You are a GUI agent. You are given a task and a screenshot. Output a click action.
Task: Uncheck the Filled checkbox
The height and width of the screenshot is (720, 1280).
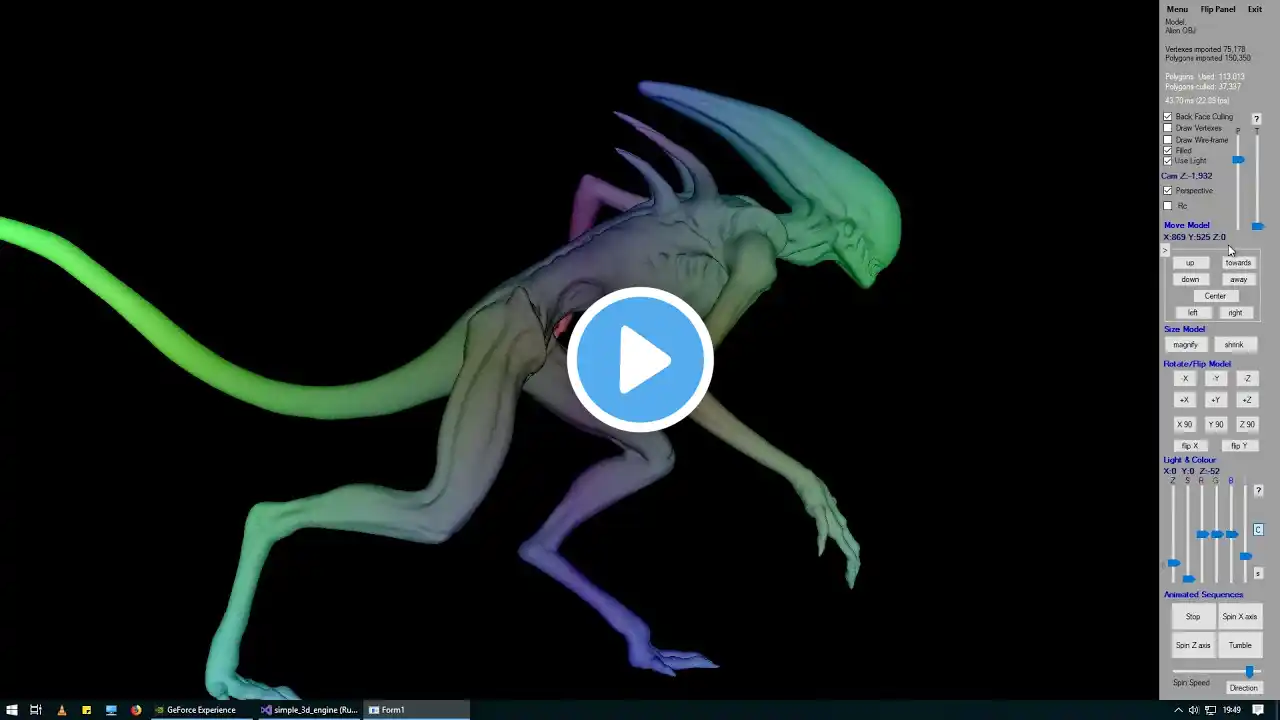tap(1167, 151)
